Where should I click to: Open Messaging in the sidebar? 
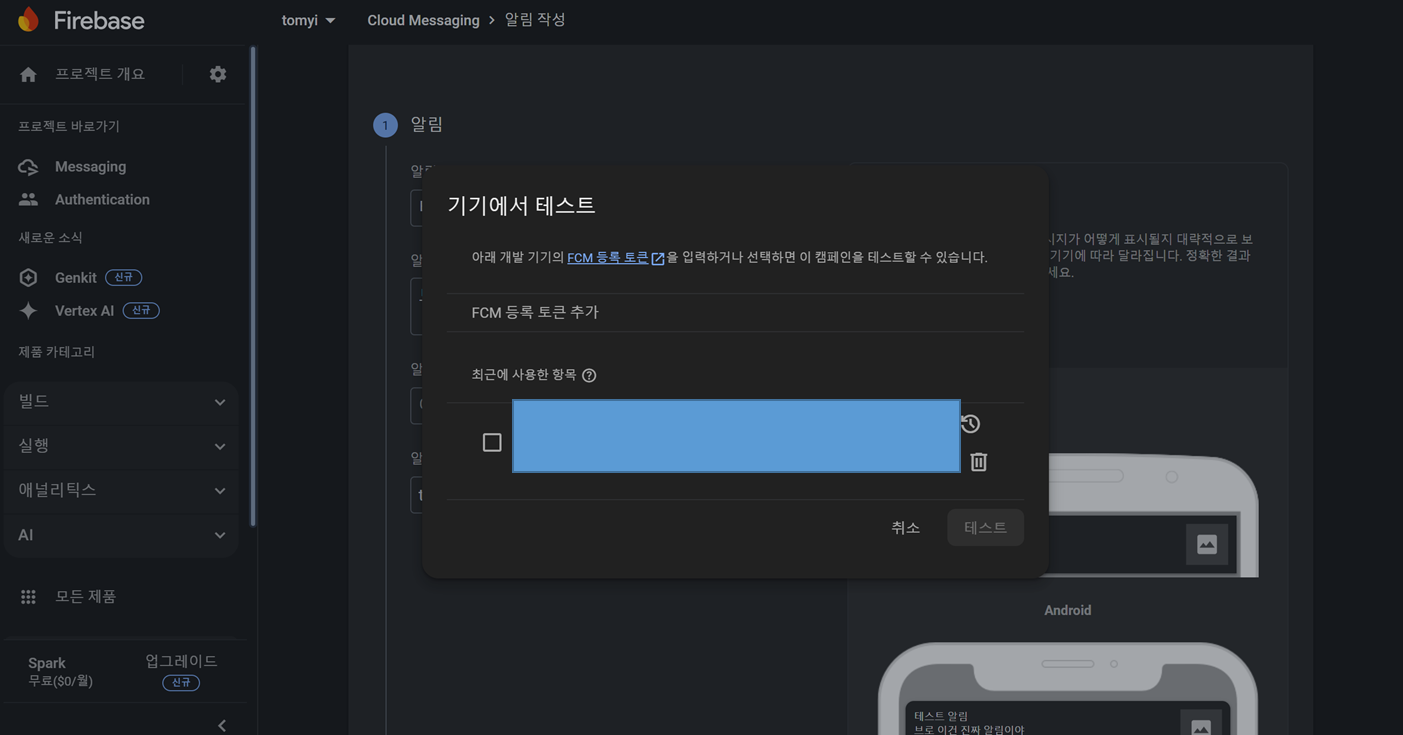tap(90, 167)
